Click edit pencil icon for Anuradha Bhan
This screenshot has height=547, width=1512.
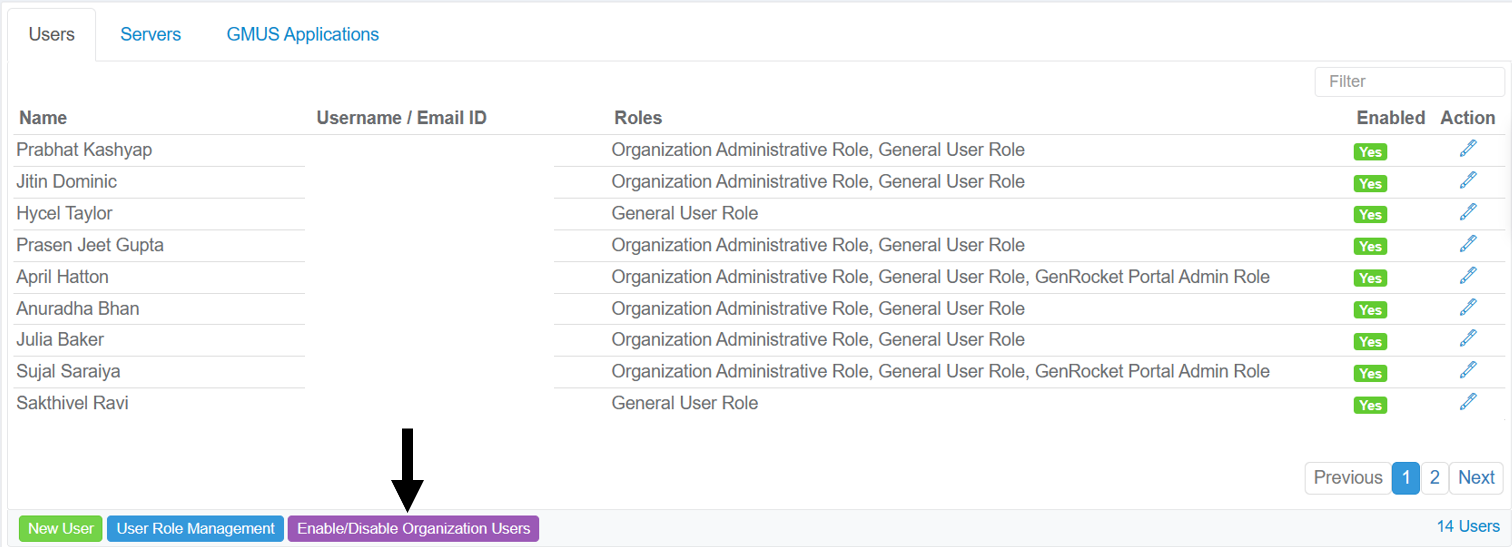tap(1467, 308)
